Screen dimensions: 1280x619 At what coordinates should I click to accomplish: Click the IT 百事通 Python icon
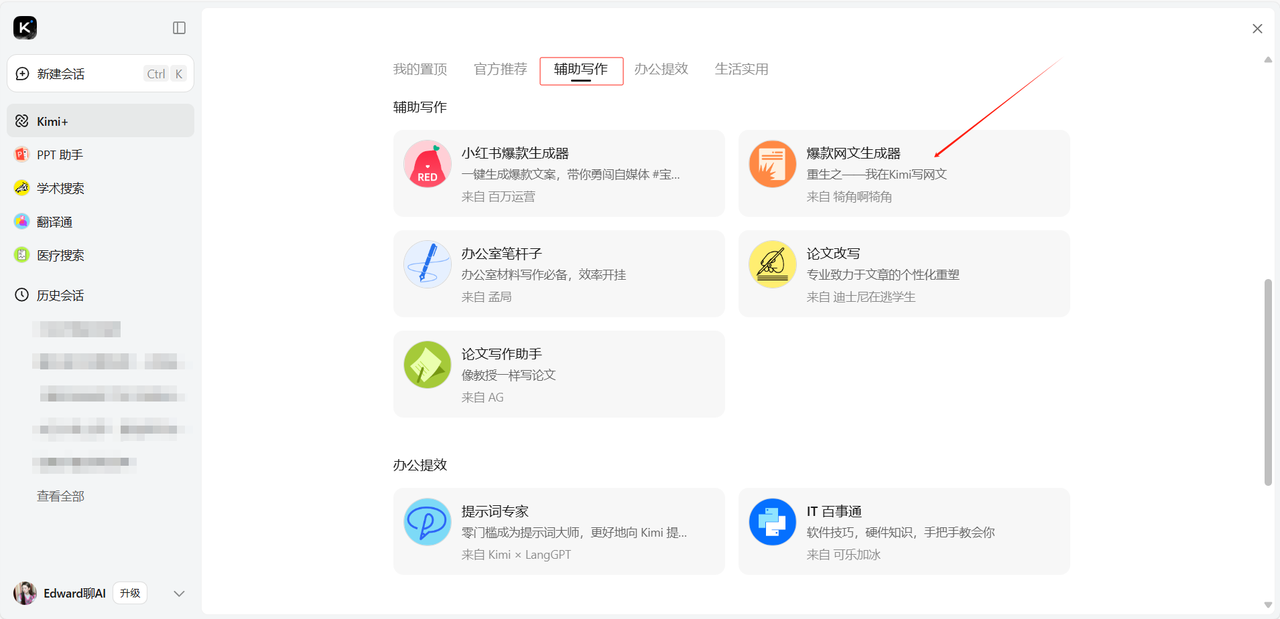coord(773,522)
